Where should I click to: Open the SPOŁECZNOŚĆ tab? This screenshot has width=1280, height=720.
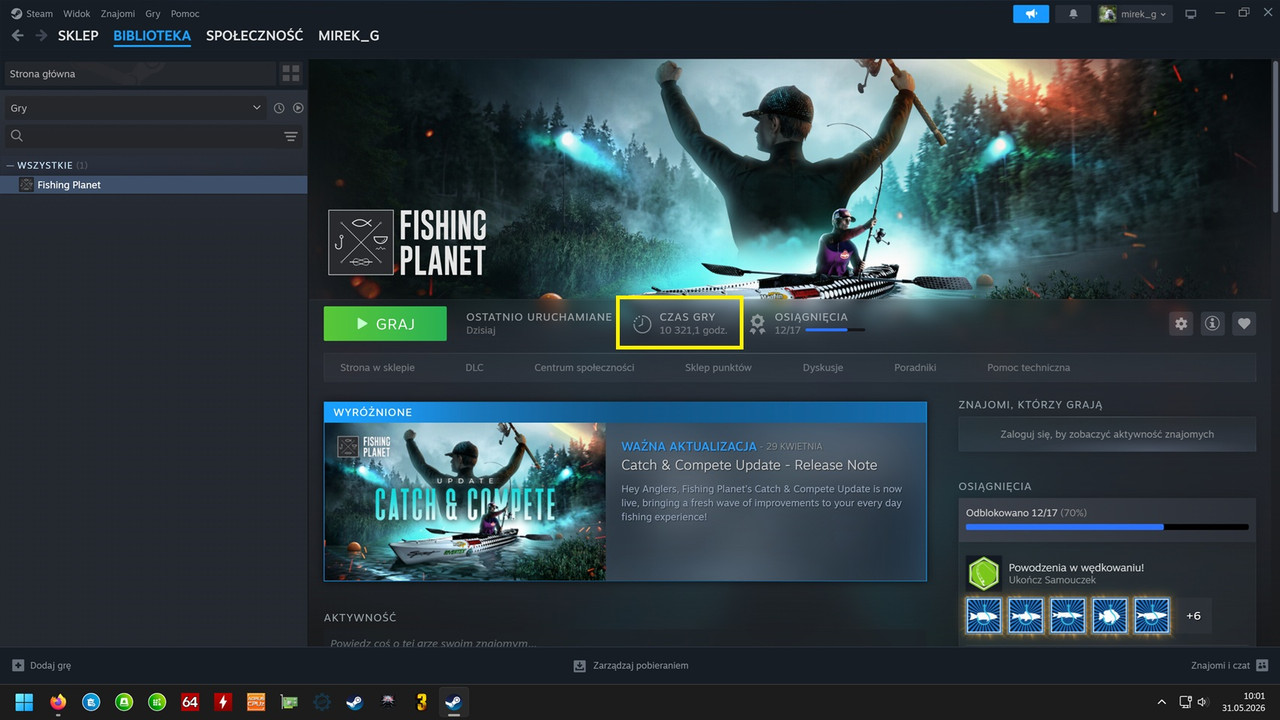254,36
